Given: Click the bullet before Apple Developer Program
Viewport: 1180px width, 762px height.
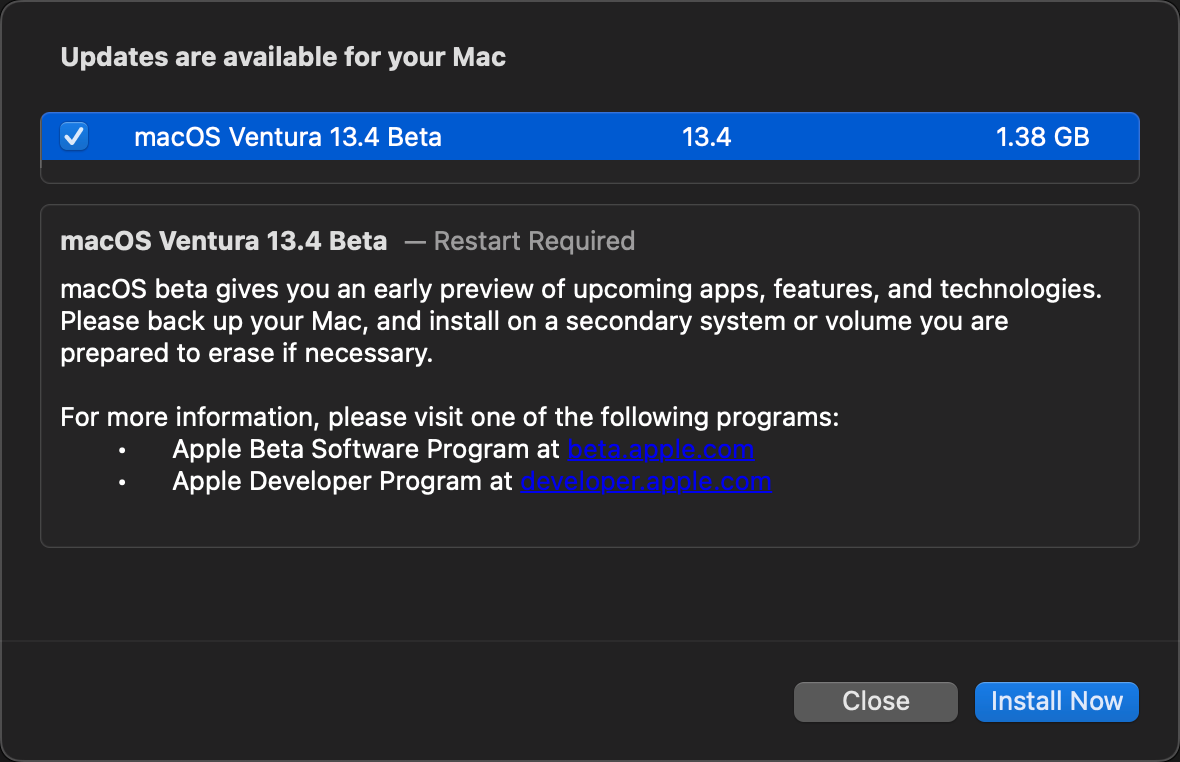Looking at the screenshot, I should click(122, 482).
